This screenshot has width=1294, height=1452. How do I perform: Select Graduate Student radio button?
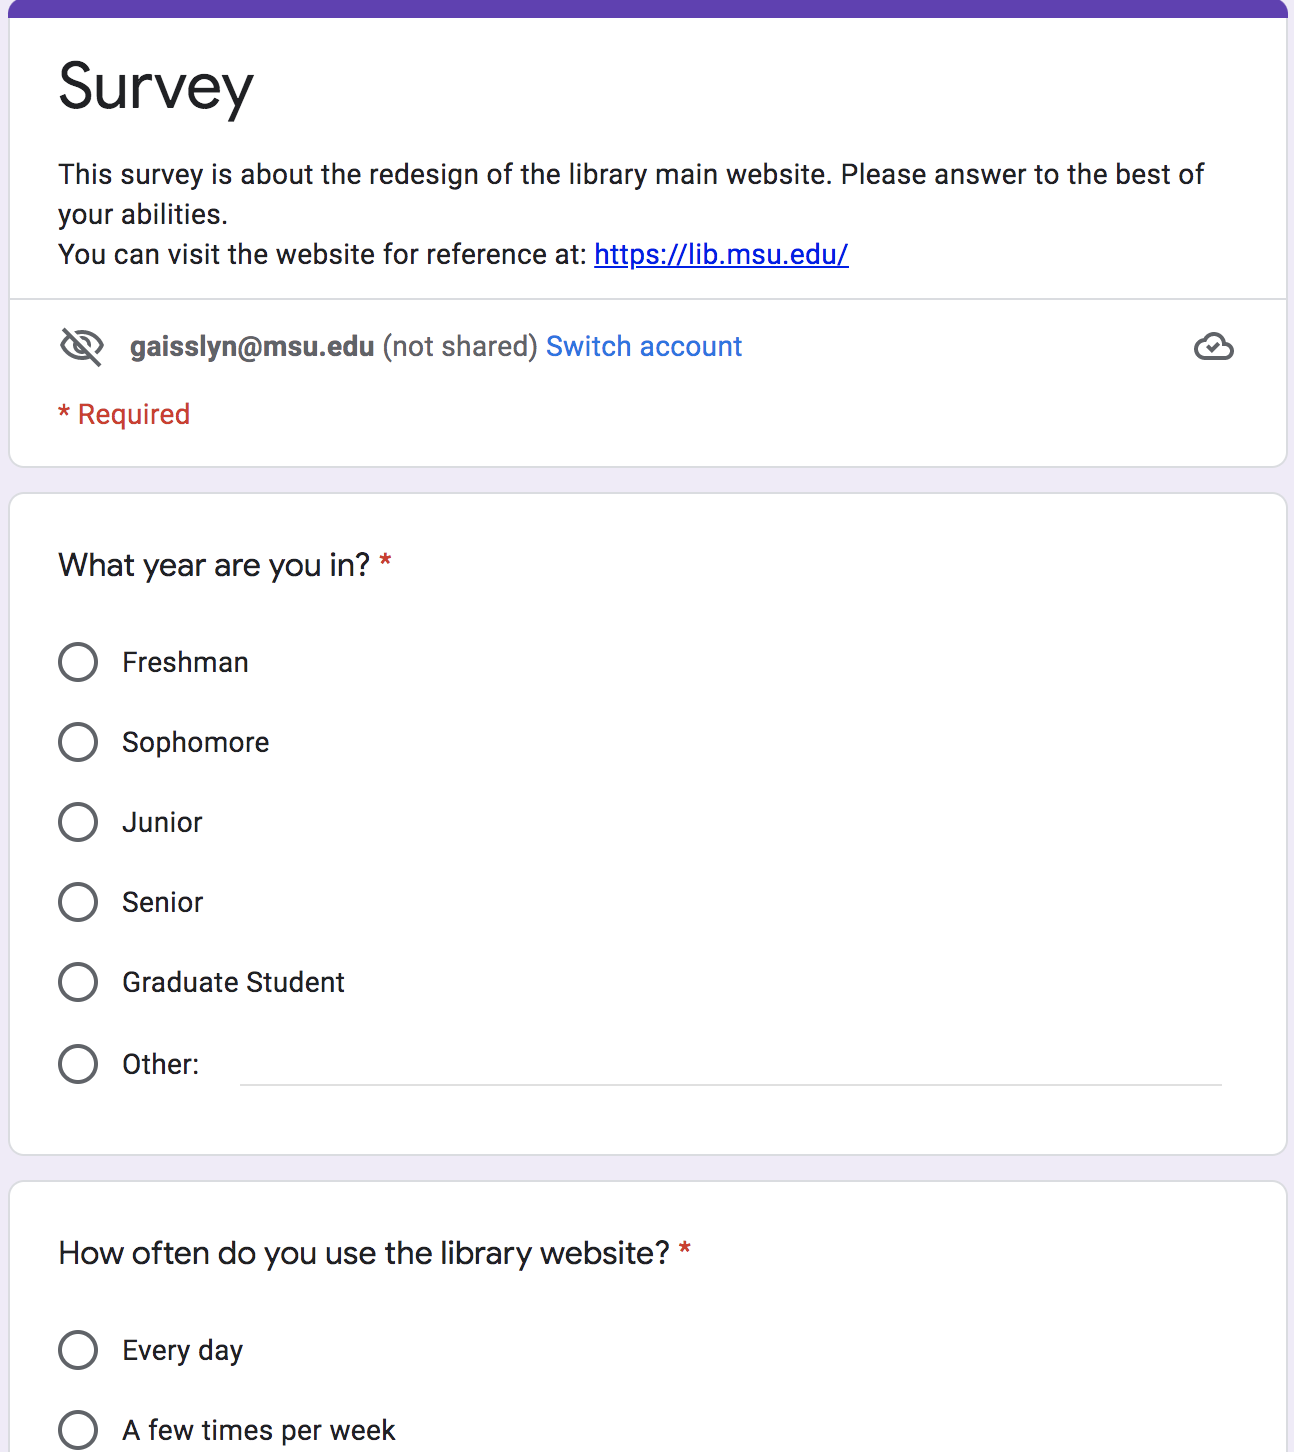point(78,982)
